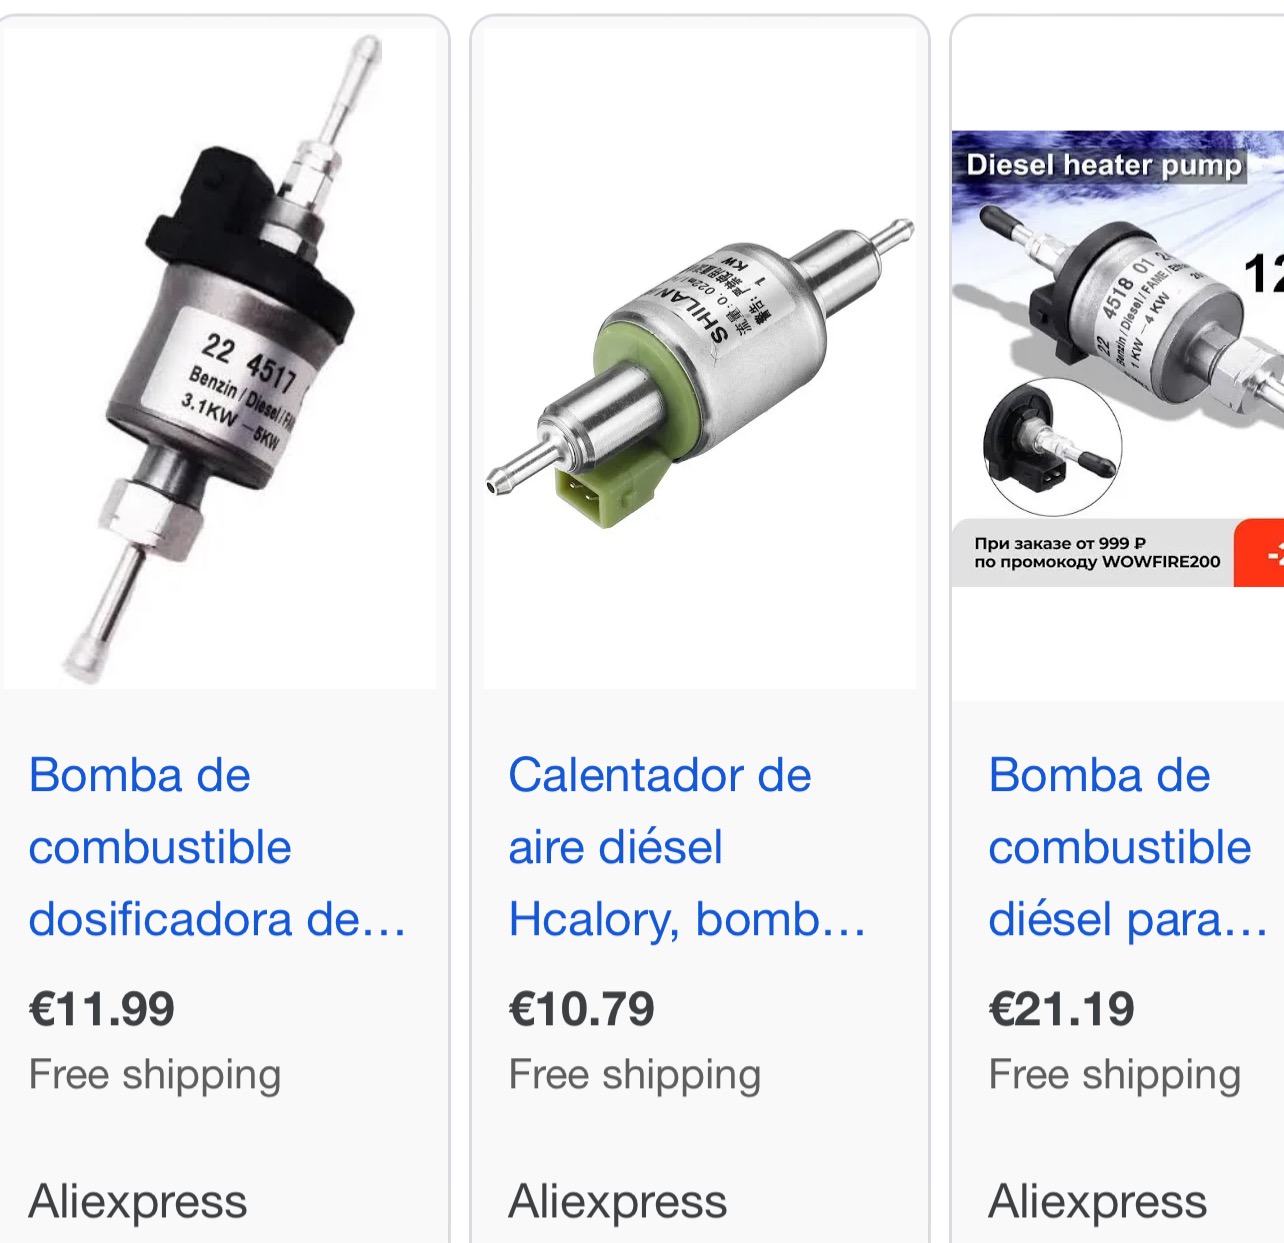Click the red discount badge on third image
The image size is (1284, 1243).
tap(1260, 553)
